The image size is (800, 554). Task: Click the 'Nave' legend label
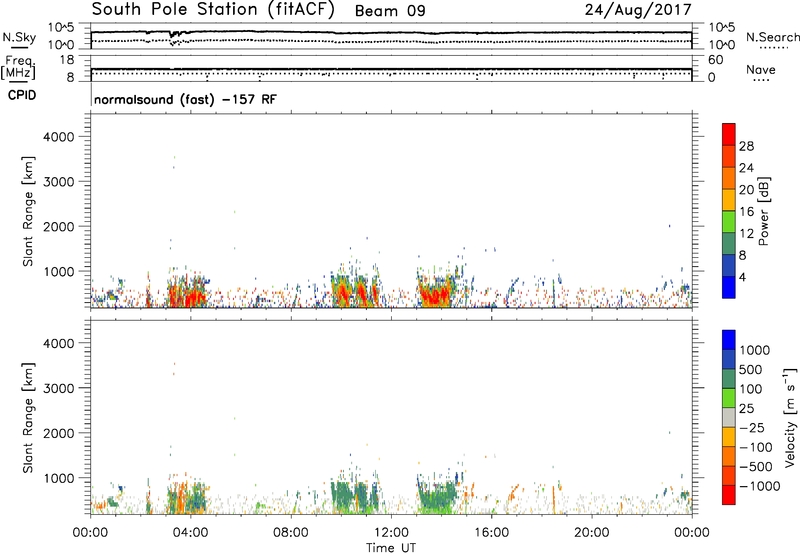(x=761, y=69)
